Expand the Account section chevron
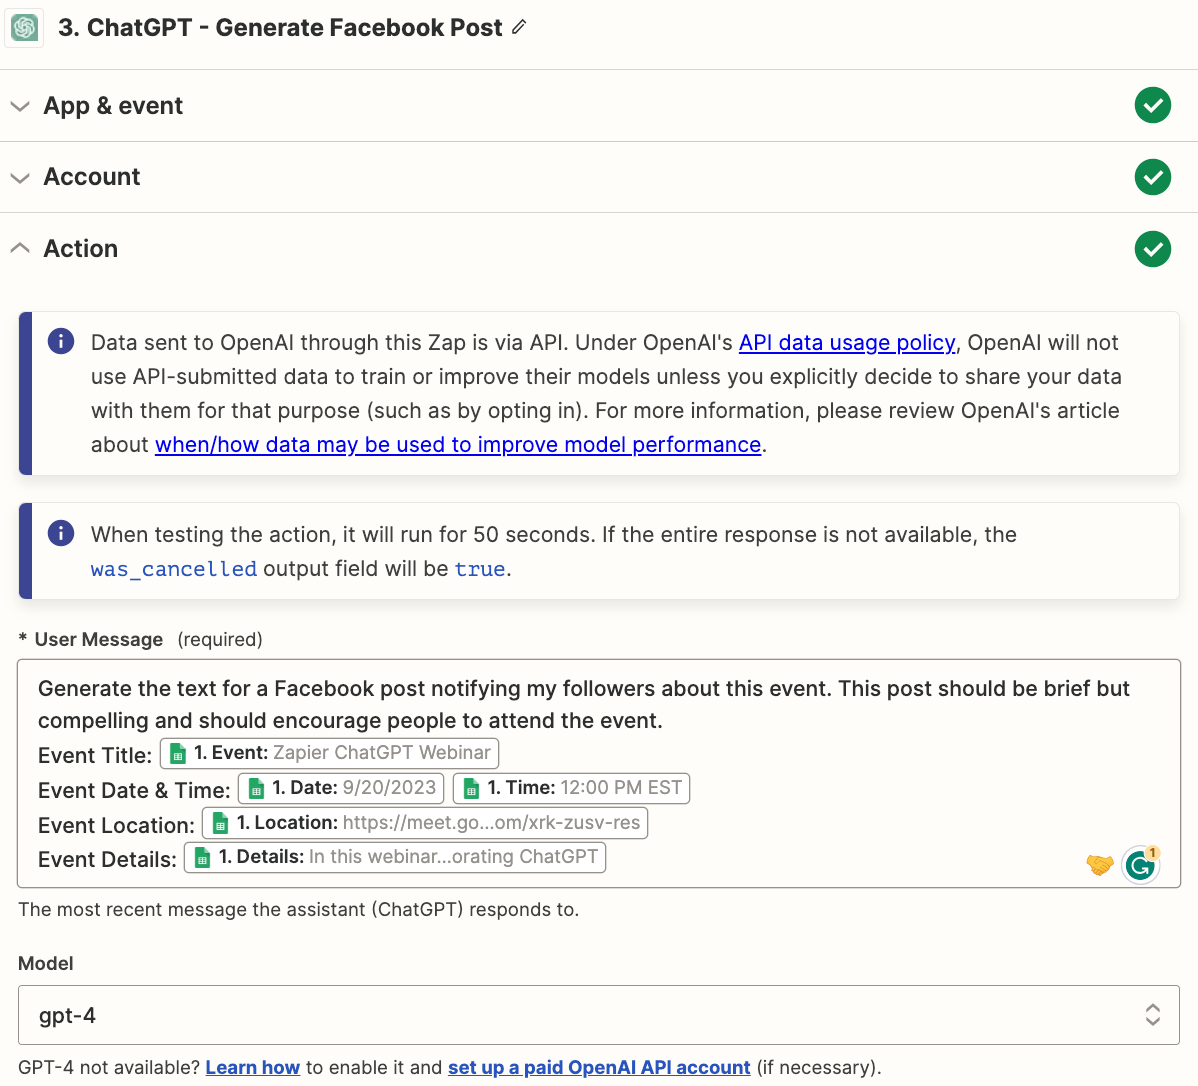Image resolution: width=1198 pixels, height=1086 pixels. coord(21,178)
